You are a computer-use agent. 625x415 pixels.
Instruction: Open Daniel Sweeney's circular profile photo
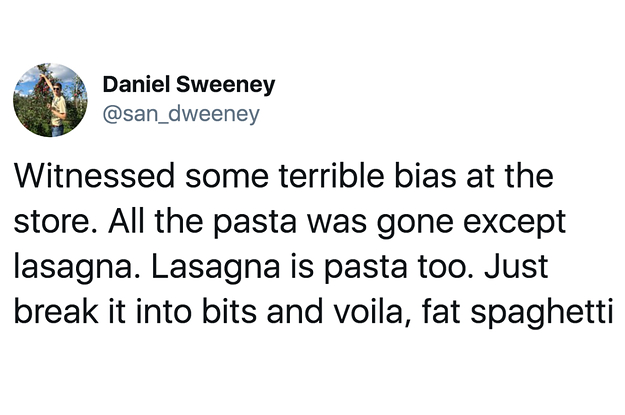(x=50, y=100)
